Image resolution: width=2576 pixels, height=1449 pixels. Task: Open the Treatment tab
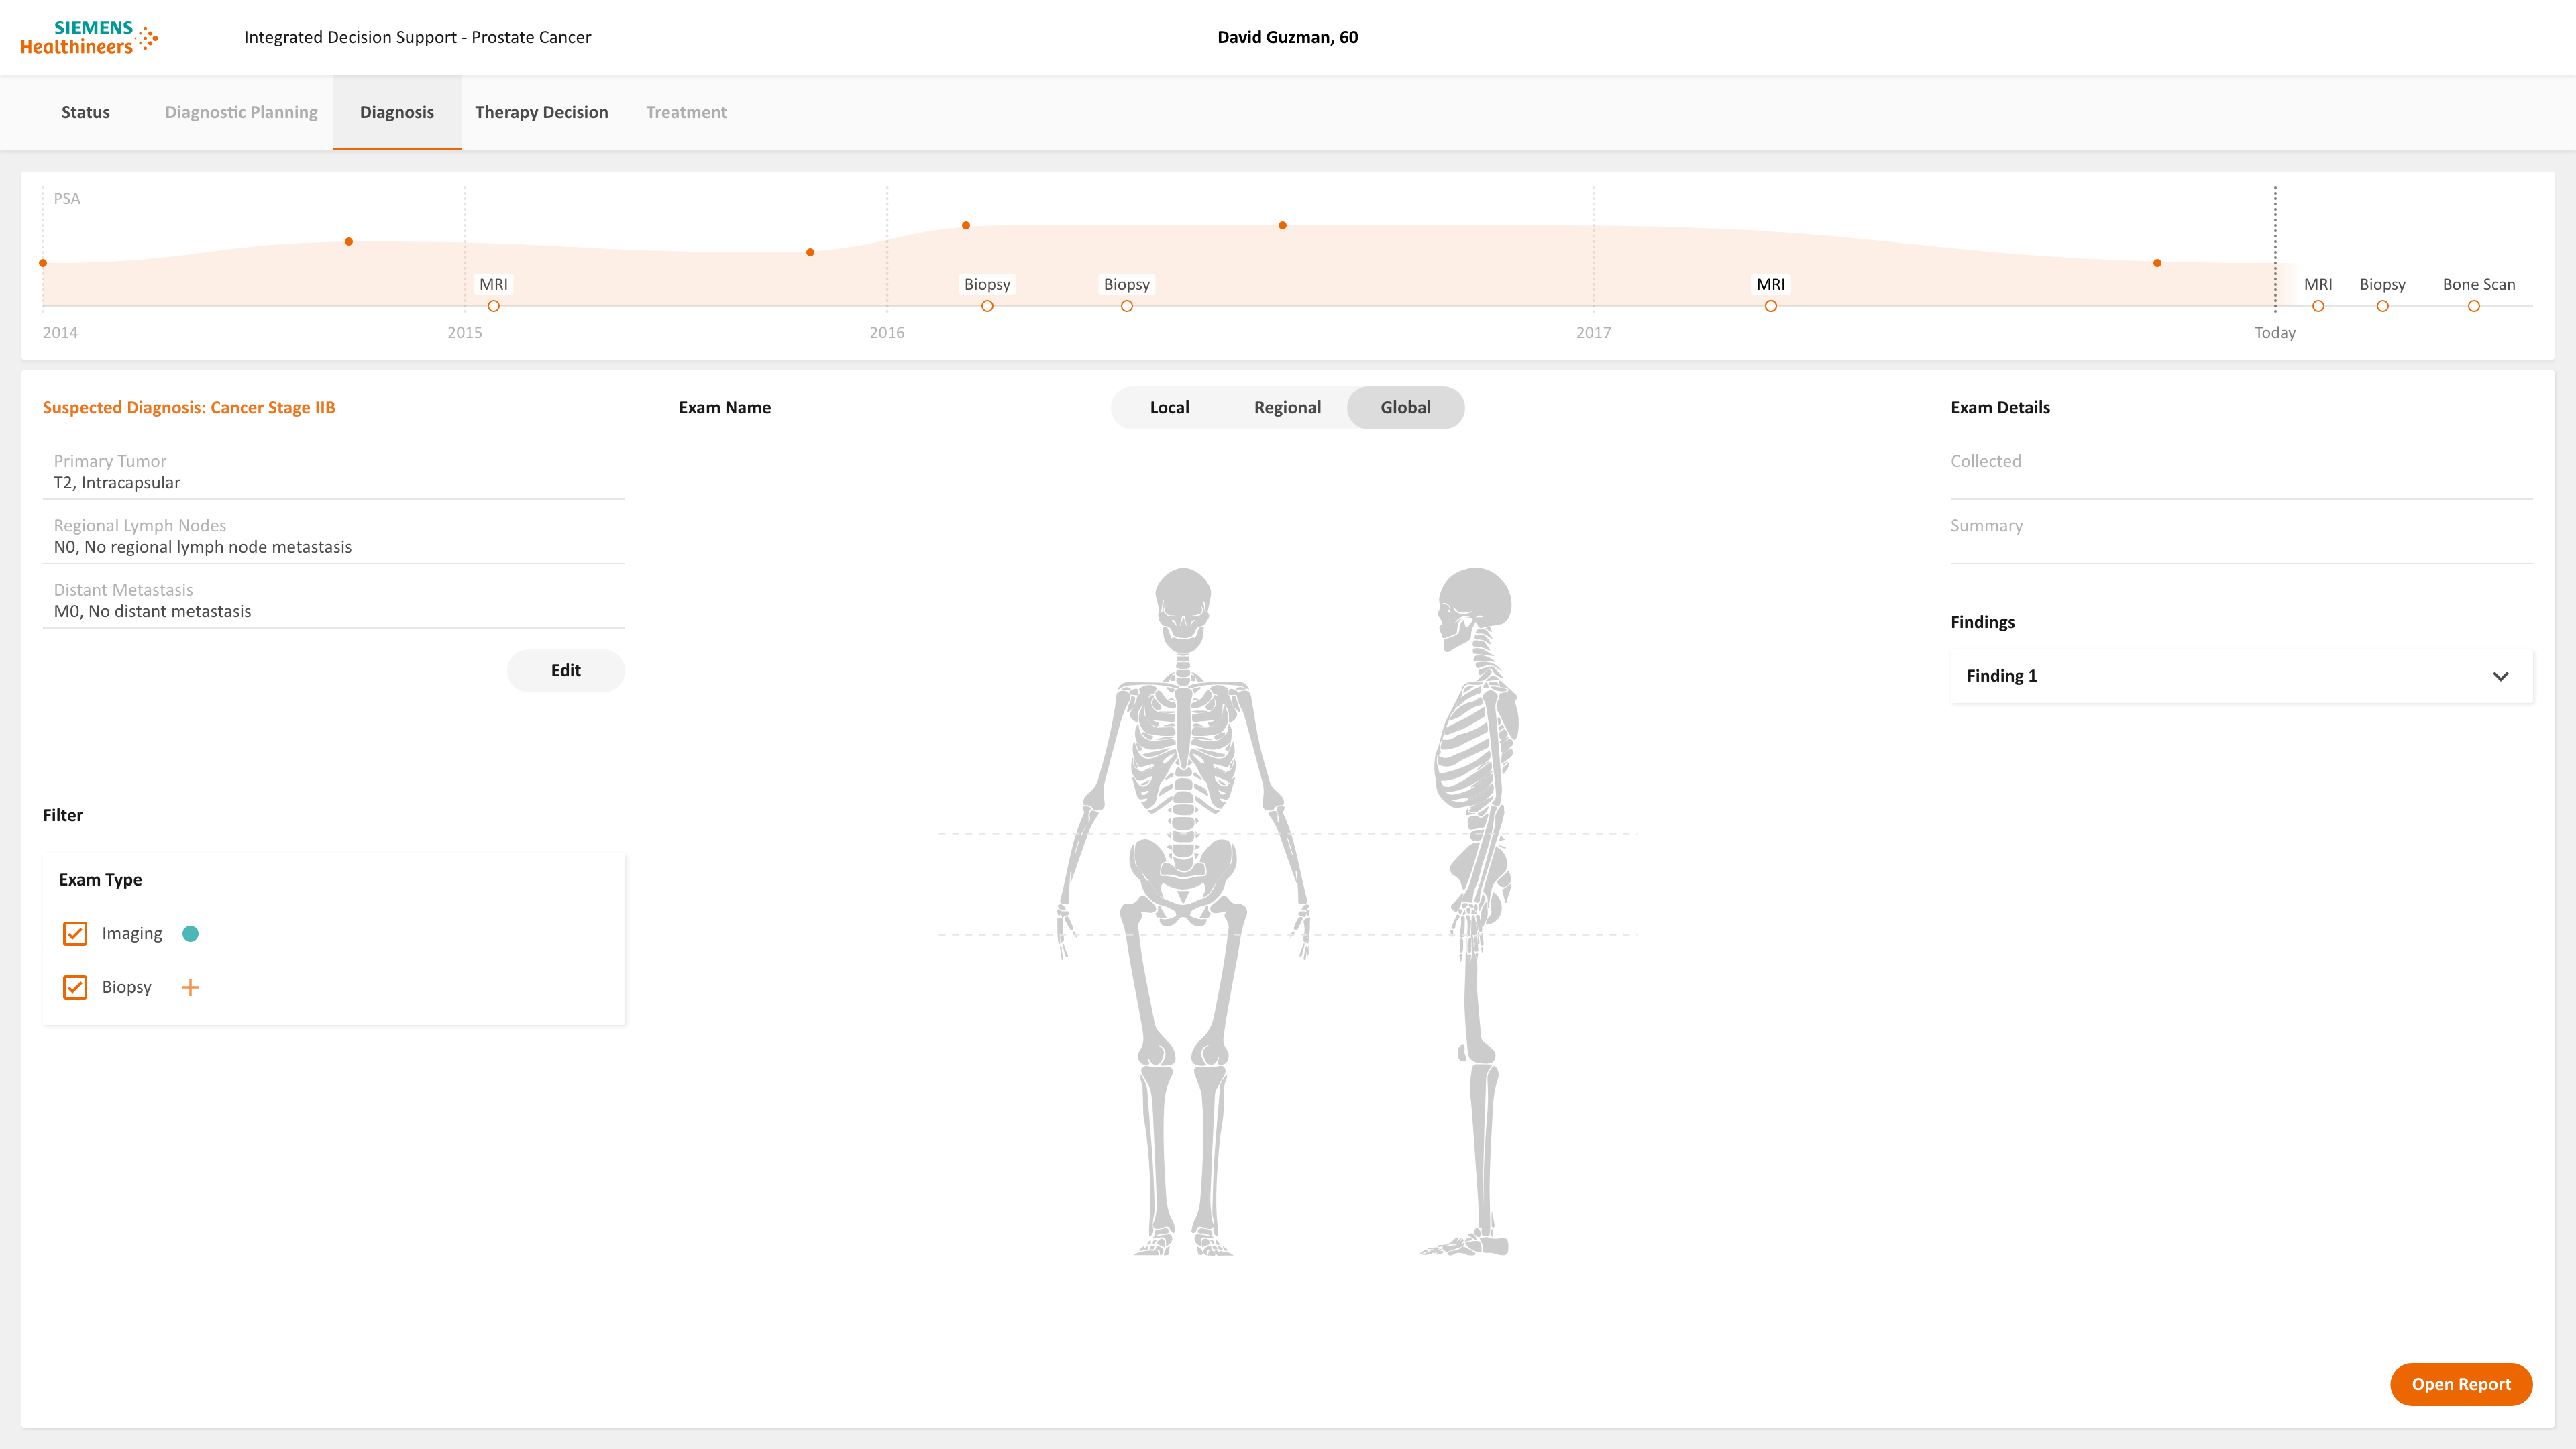click(686, 112)
